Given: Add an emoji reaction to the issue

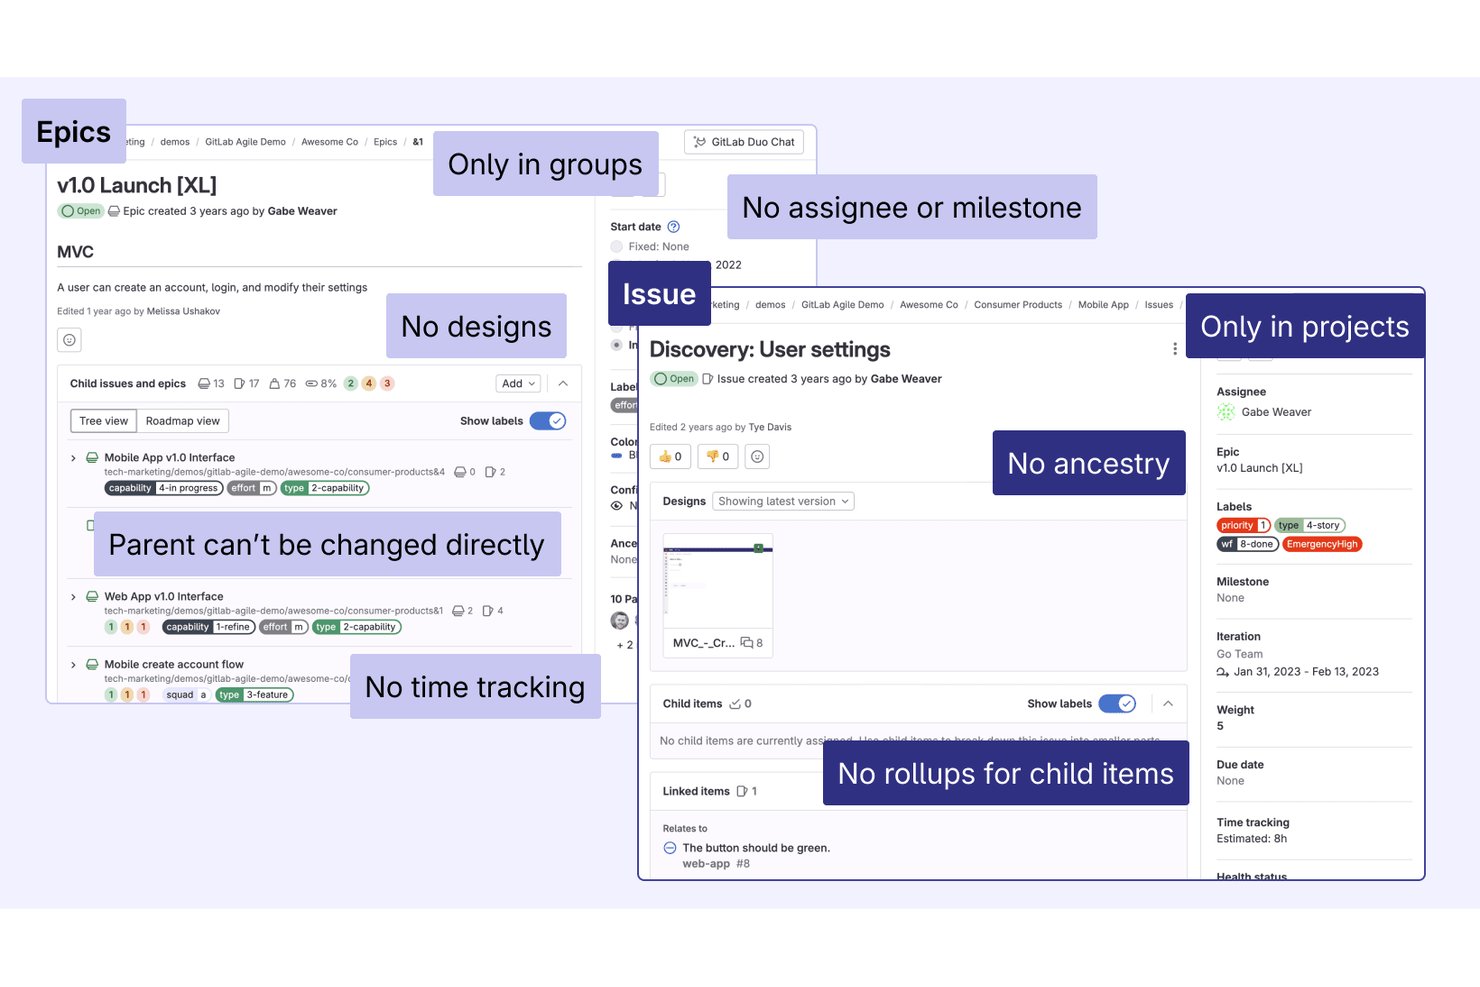Looking at the screenshot, I should (758, 457).
